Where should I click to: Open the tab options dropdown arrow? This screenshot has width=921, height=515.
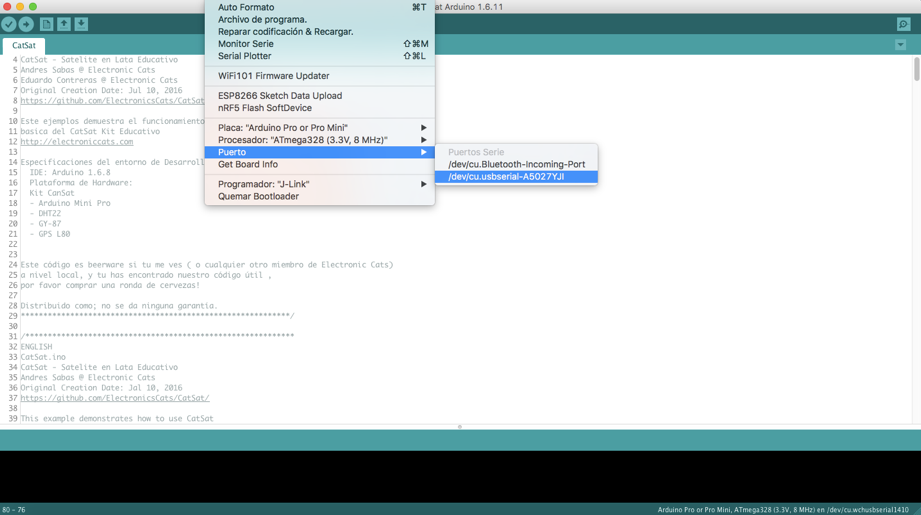click(x=900, y=45)
